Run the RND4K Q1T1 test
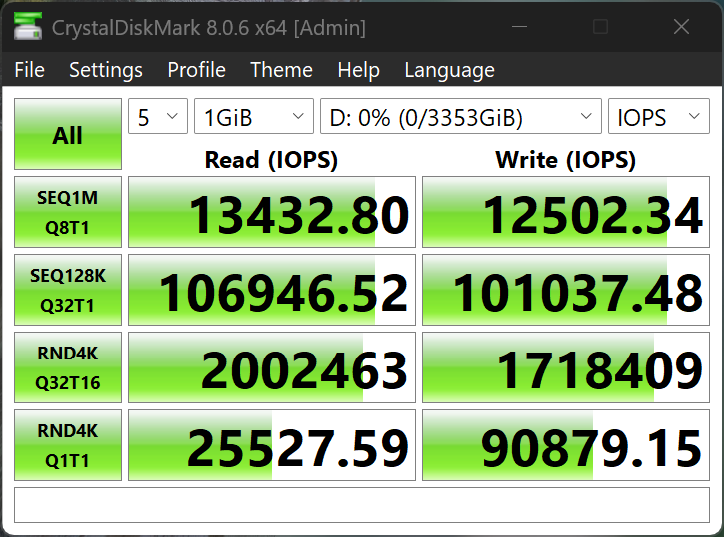Image resolution: width=724 pixels, height=537 pixels. pos(68,445)
